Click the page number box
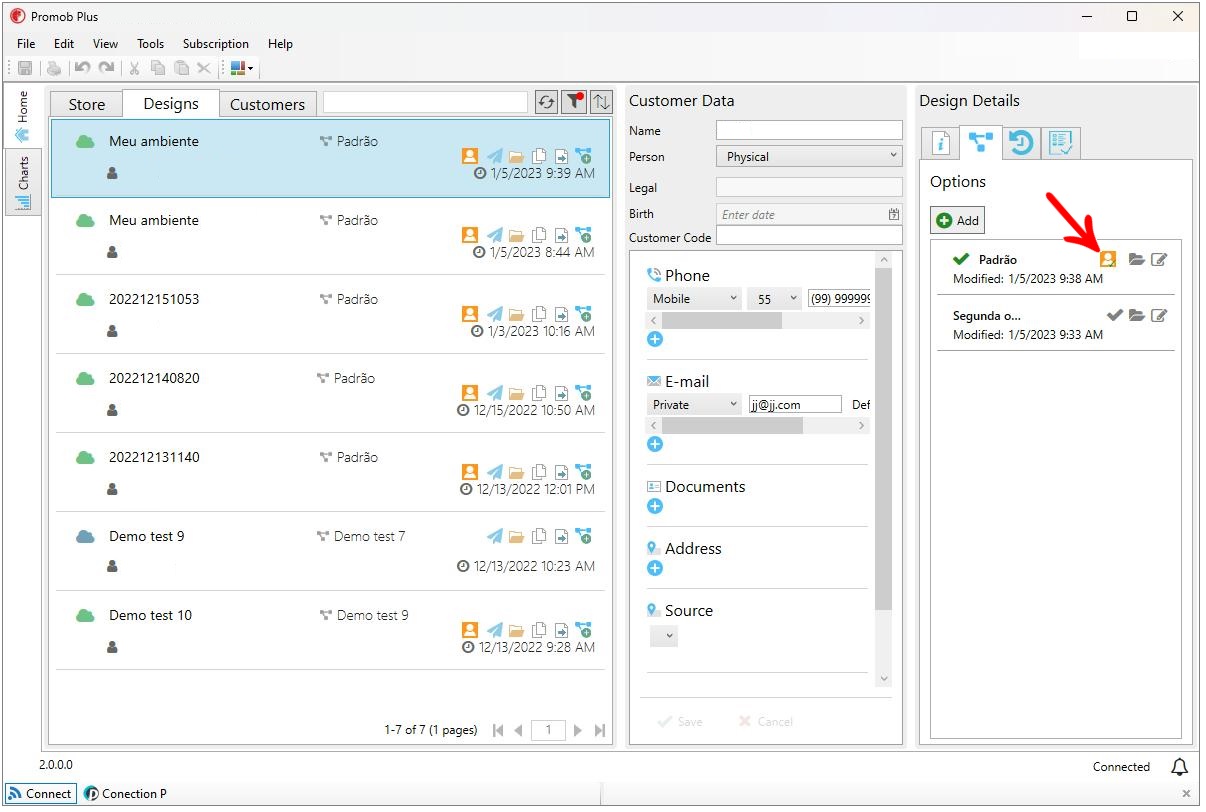1206x812 pixels. [548, 730]
